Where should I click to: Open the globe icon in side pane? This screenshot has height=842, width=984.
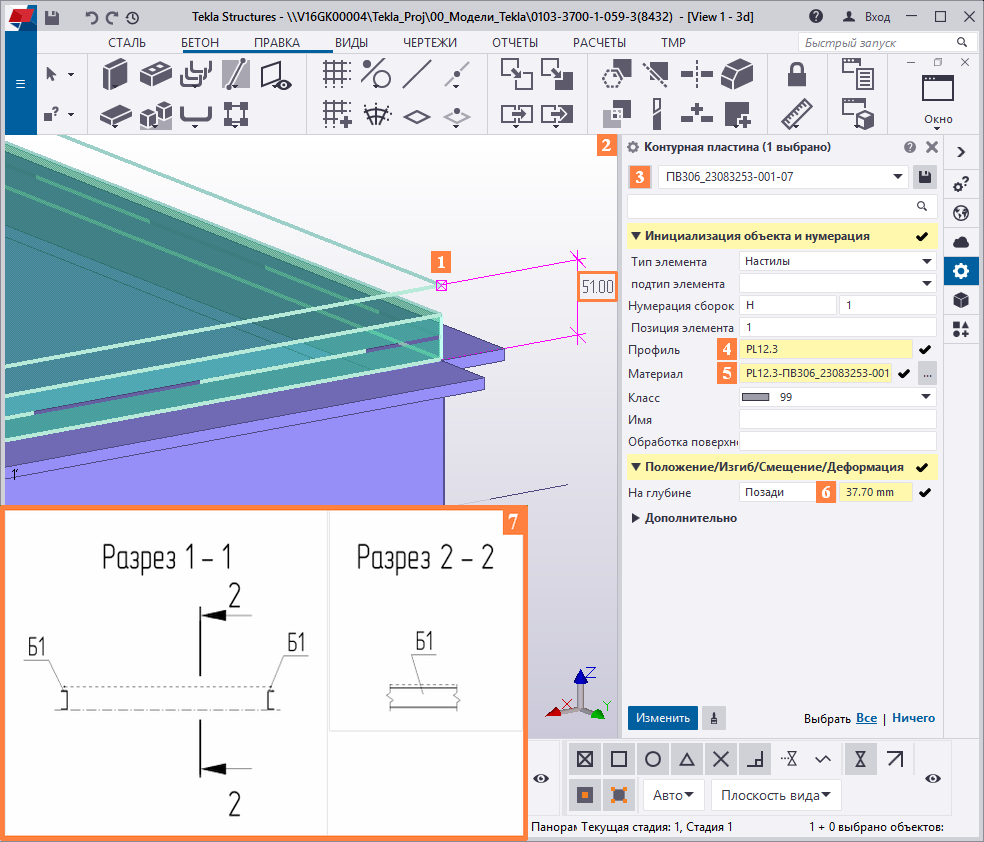[961, 213]
